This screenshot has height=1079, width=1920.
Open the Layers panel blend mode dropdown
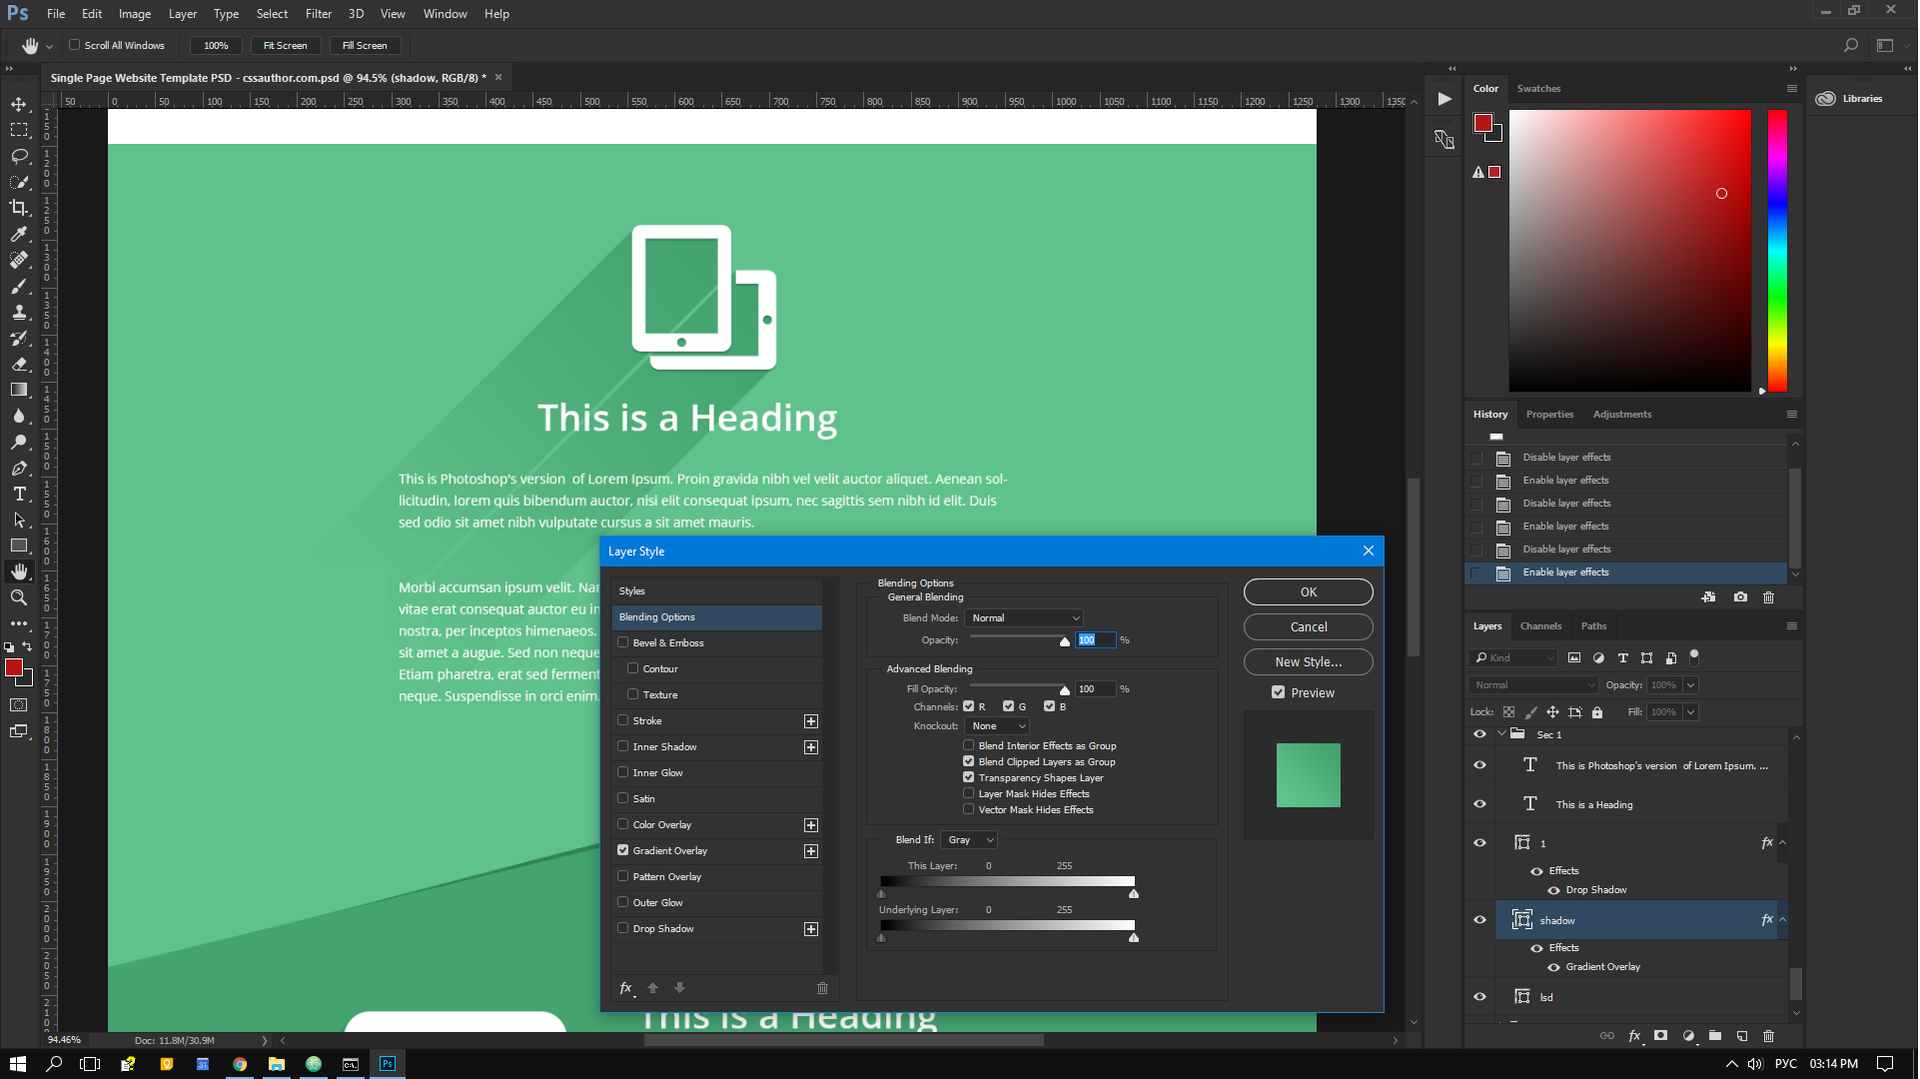1533,685
